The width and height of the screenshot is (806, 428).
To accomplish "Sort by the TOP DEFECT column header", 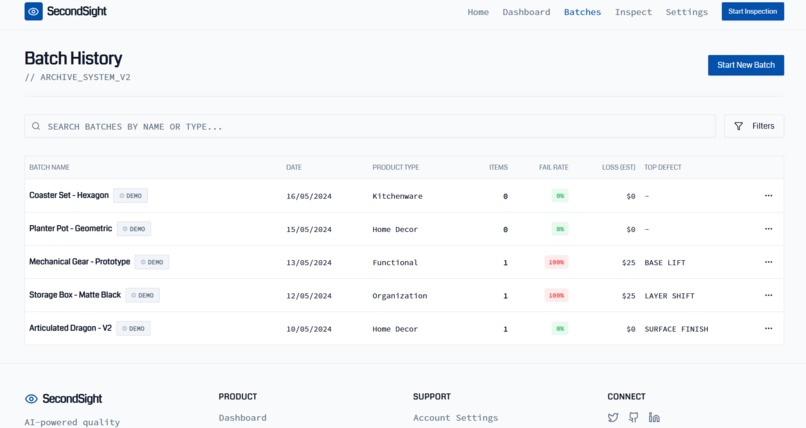I will pyautogui.click(x=663, y=168).
